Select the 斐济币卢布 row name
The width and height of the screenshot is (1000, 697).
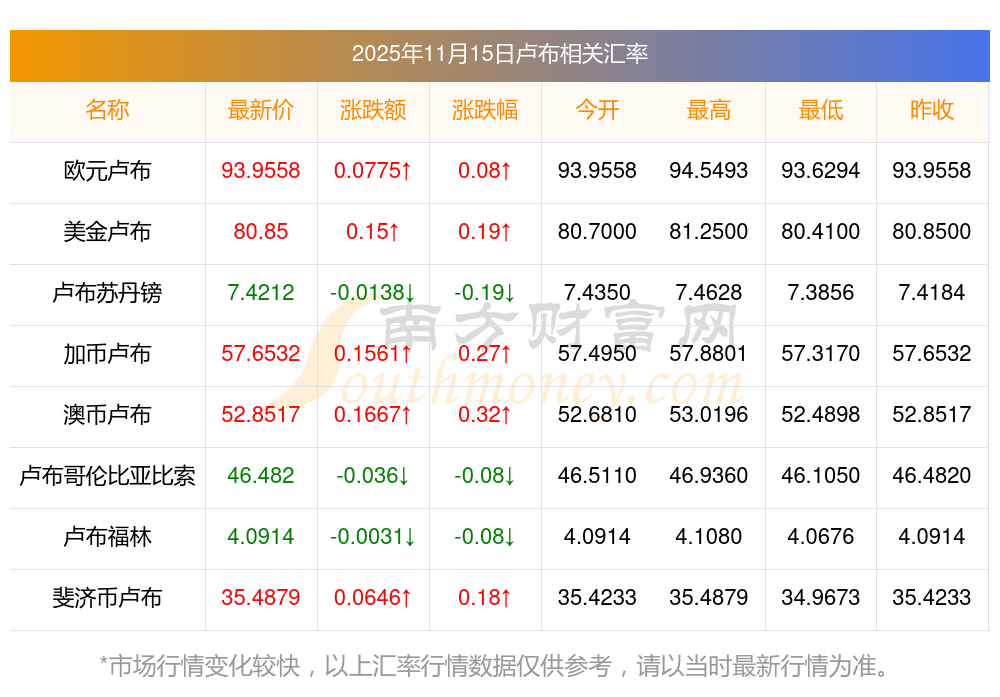point(107,598)
